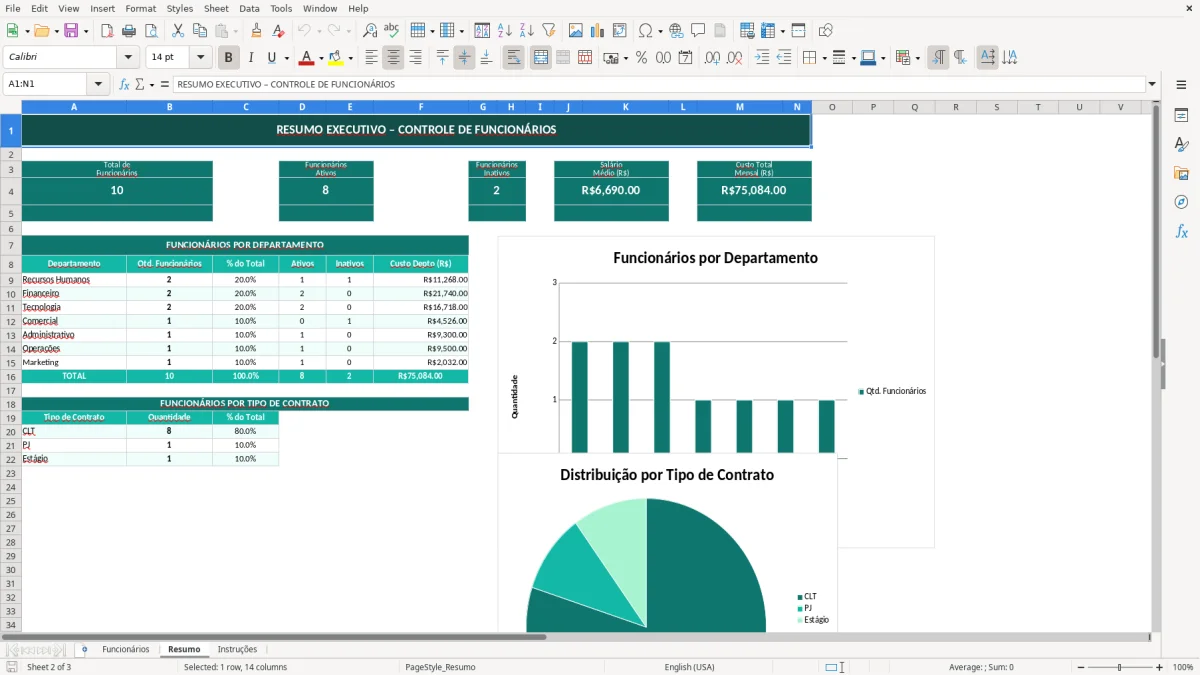Apply the red Font Color swatch

coord(306,58)
